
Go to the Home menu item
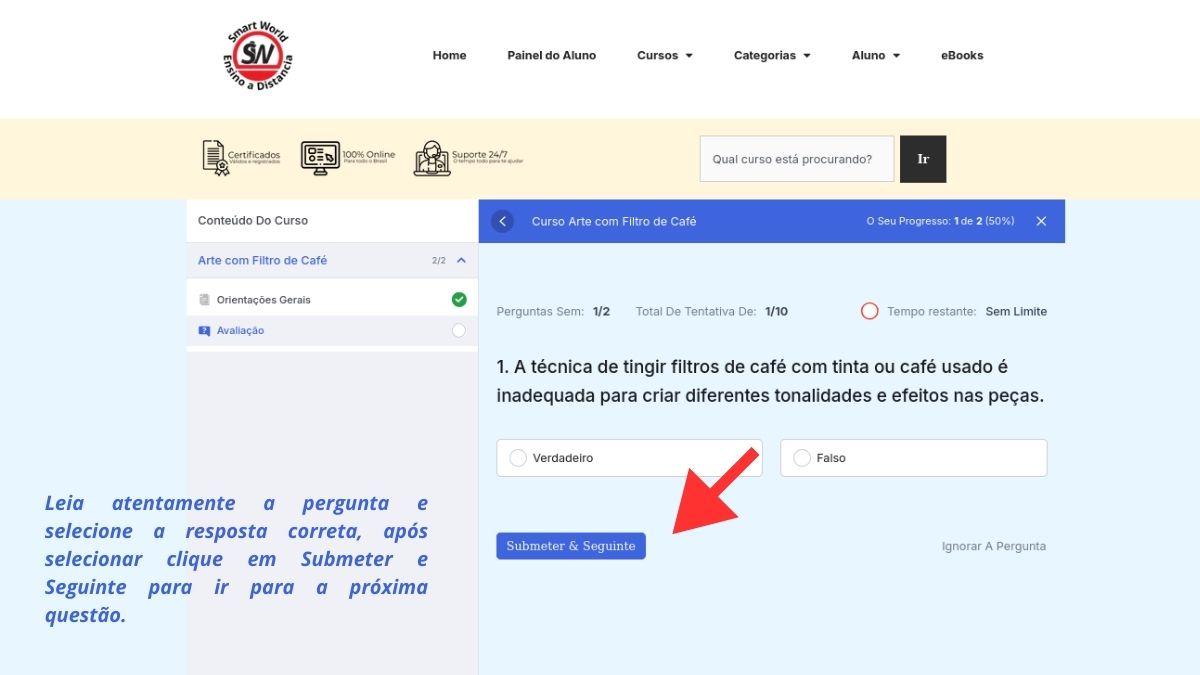(x=449, y=56)
